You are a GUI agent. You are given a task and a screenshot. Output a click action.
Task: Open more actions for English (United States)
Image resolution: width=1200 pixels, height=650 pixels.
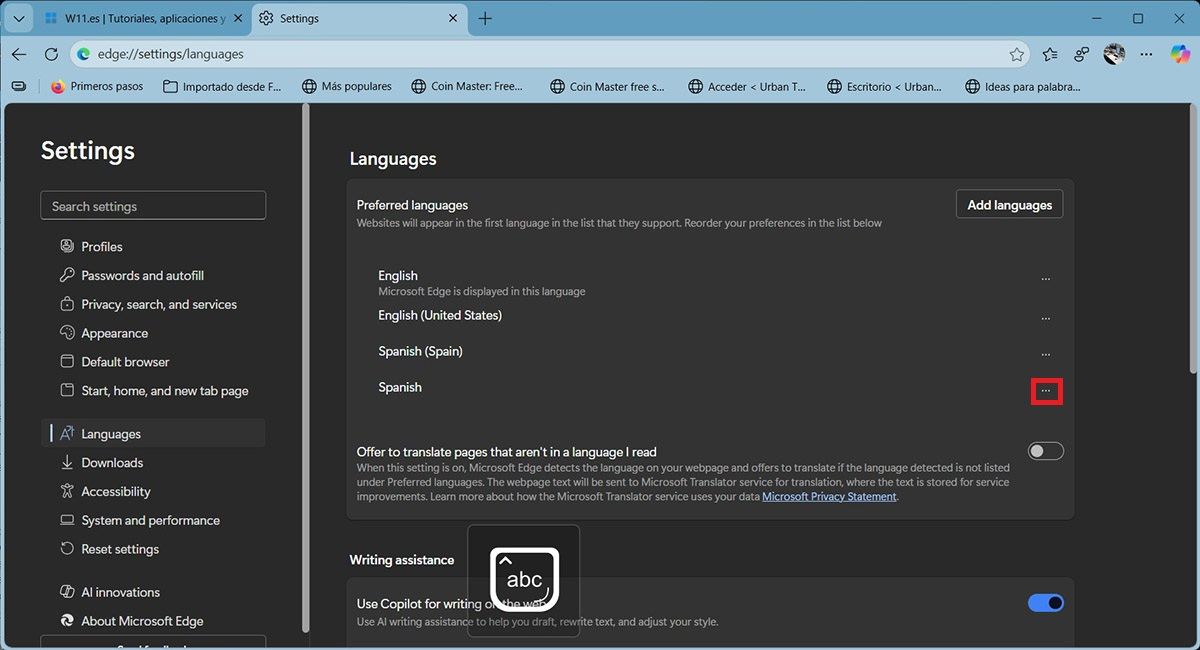(x=1046, y=319)
